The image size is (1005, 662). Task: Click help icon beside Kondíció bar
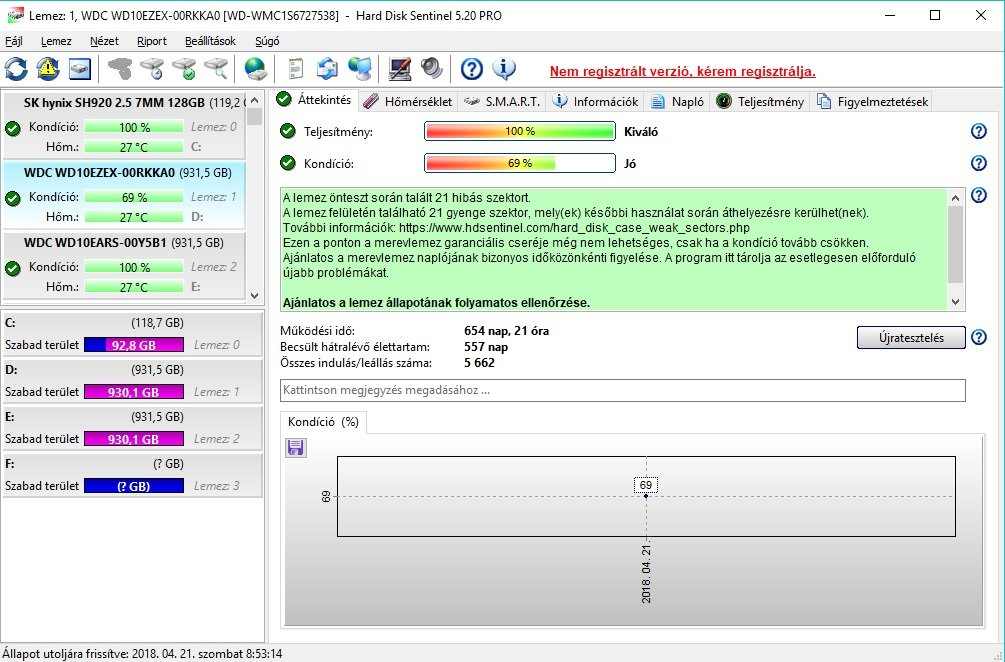(979, 163)
